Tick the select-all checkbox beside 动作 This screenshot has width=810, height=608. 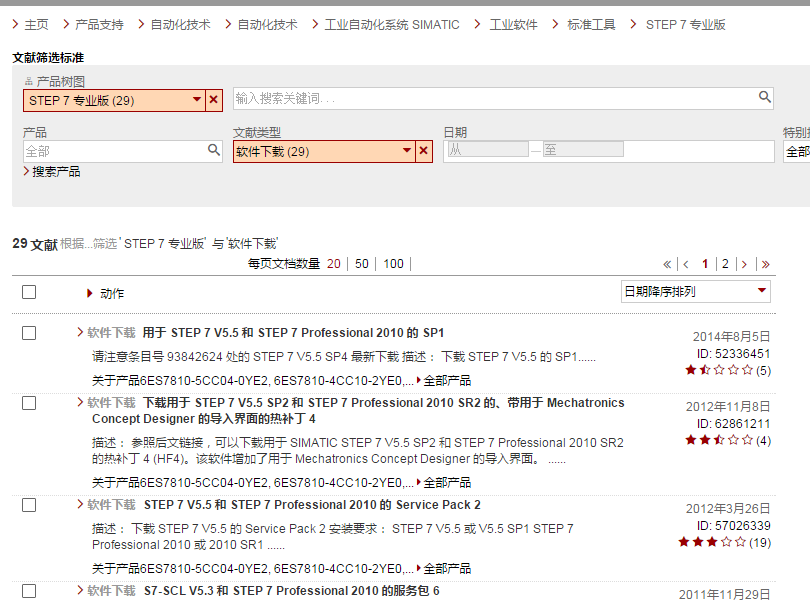pos(29,292)
